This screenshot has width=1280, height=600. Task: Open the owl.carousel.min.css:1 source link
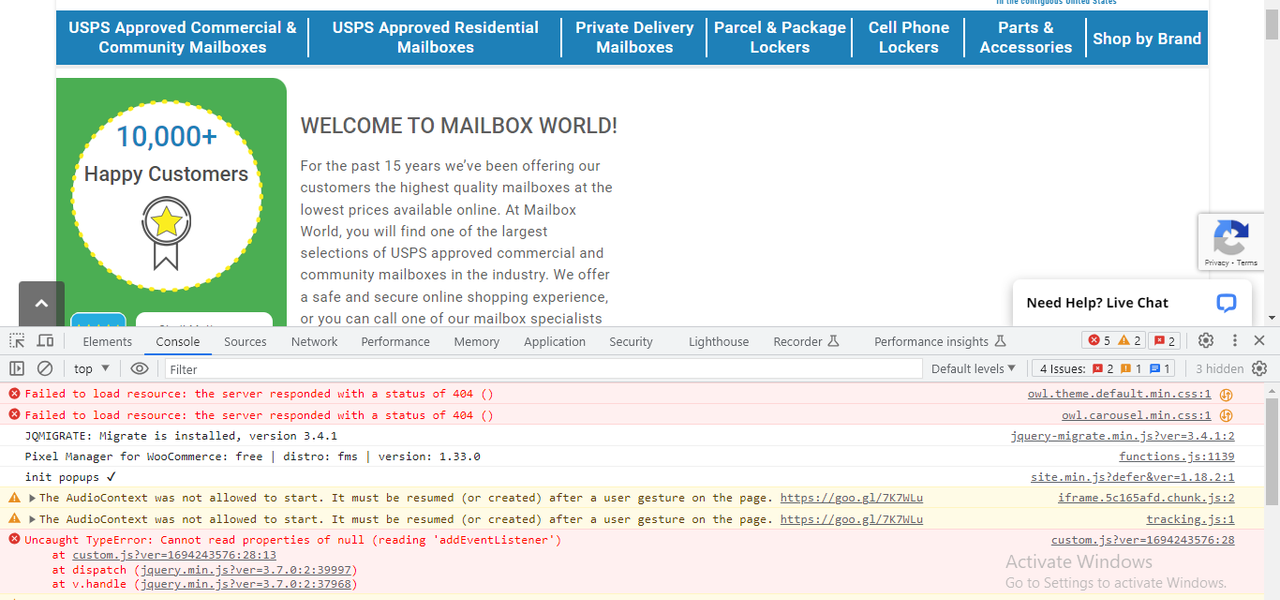pos(1136,415)
